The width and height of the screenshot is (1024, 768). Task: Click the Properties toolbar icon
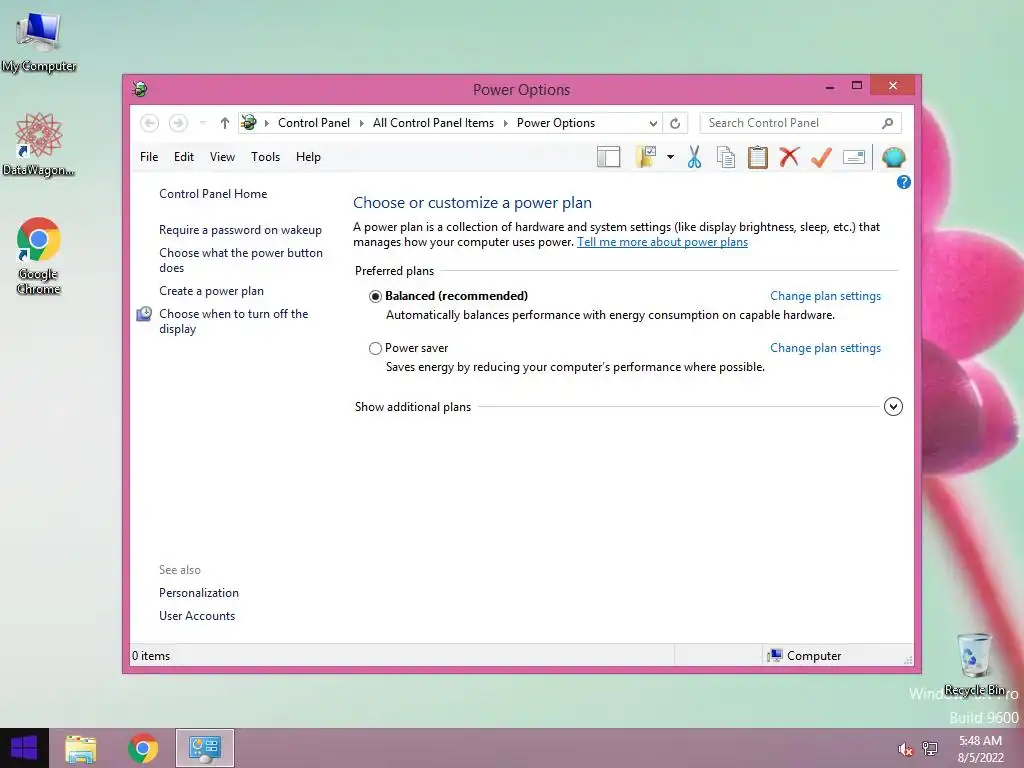click(x=854, y=157)
